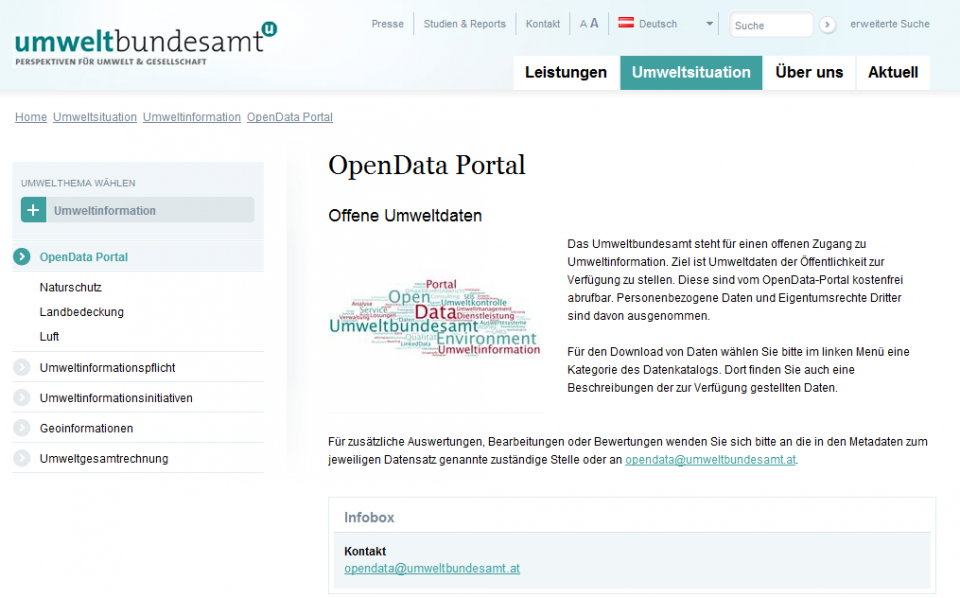The height and width of the screenshot is (598, 960).
Task: Click the large font size A icon
Action: (594, 23)
